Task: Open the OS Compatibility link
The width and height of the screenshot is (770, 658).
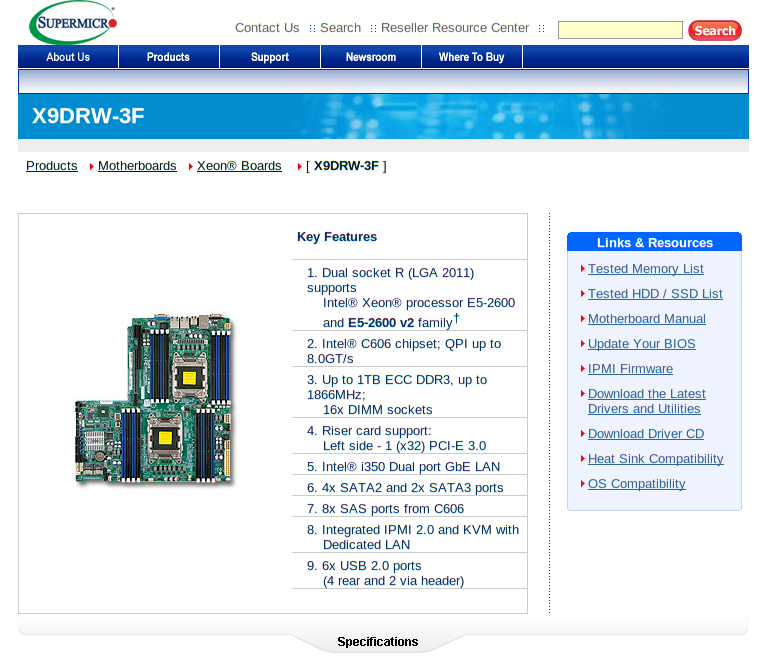Action: click(636, 484)
